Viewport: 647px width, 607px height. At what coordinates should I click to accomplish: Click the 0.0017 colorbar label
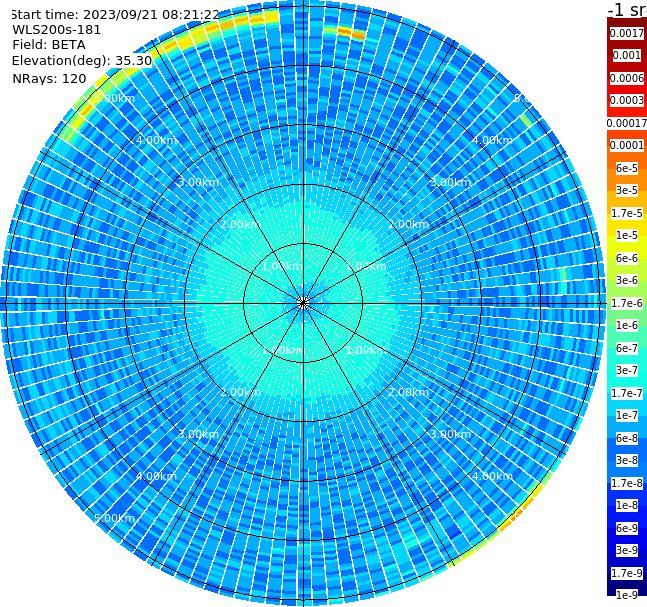[626, 33]
